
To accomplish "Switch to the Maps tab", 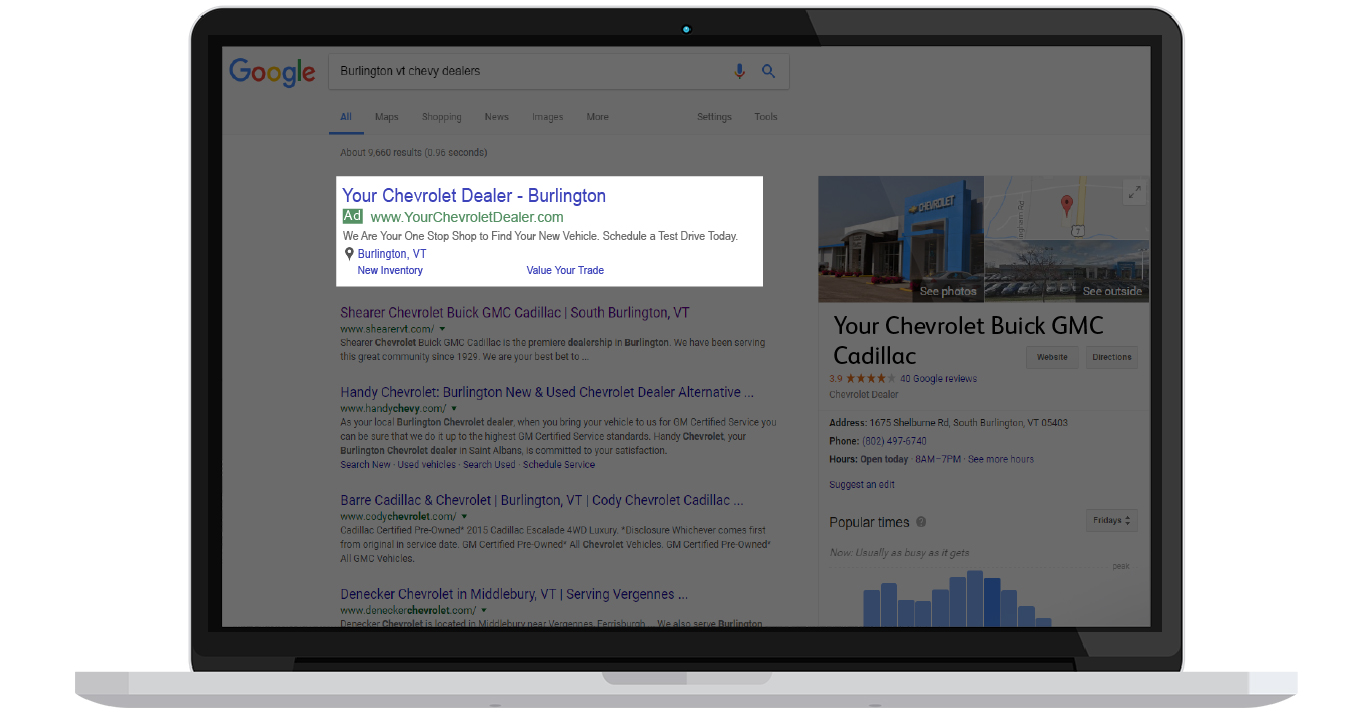I will (x=387, y=117).
